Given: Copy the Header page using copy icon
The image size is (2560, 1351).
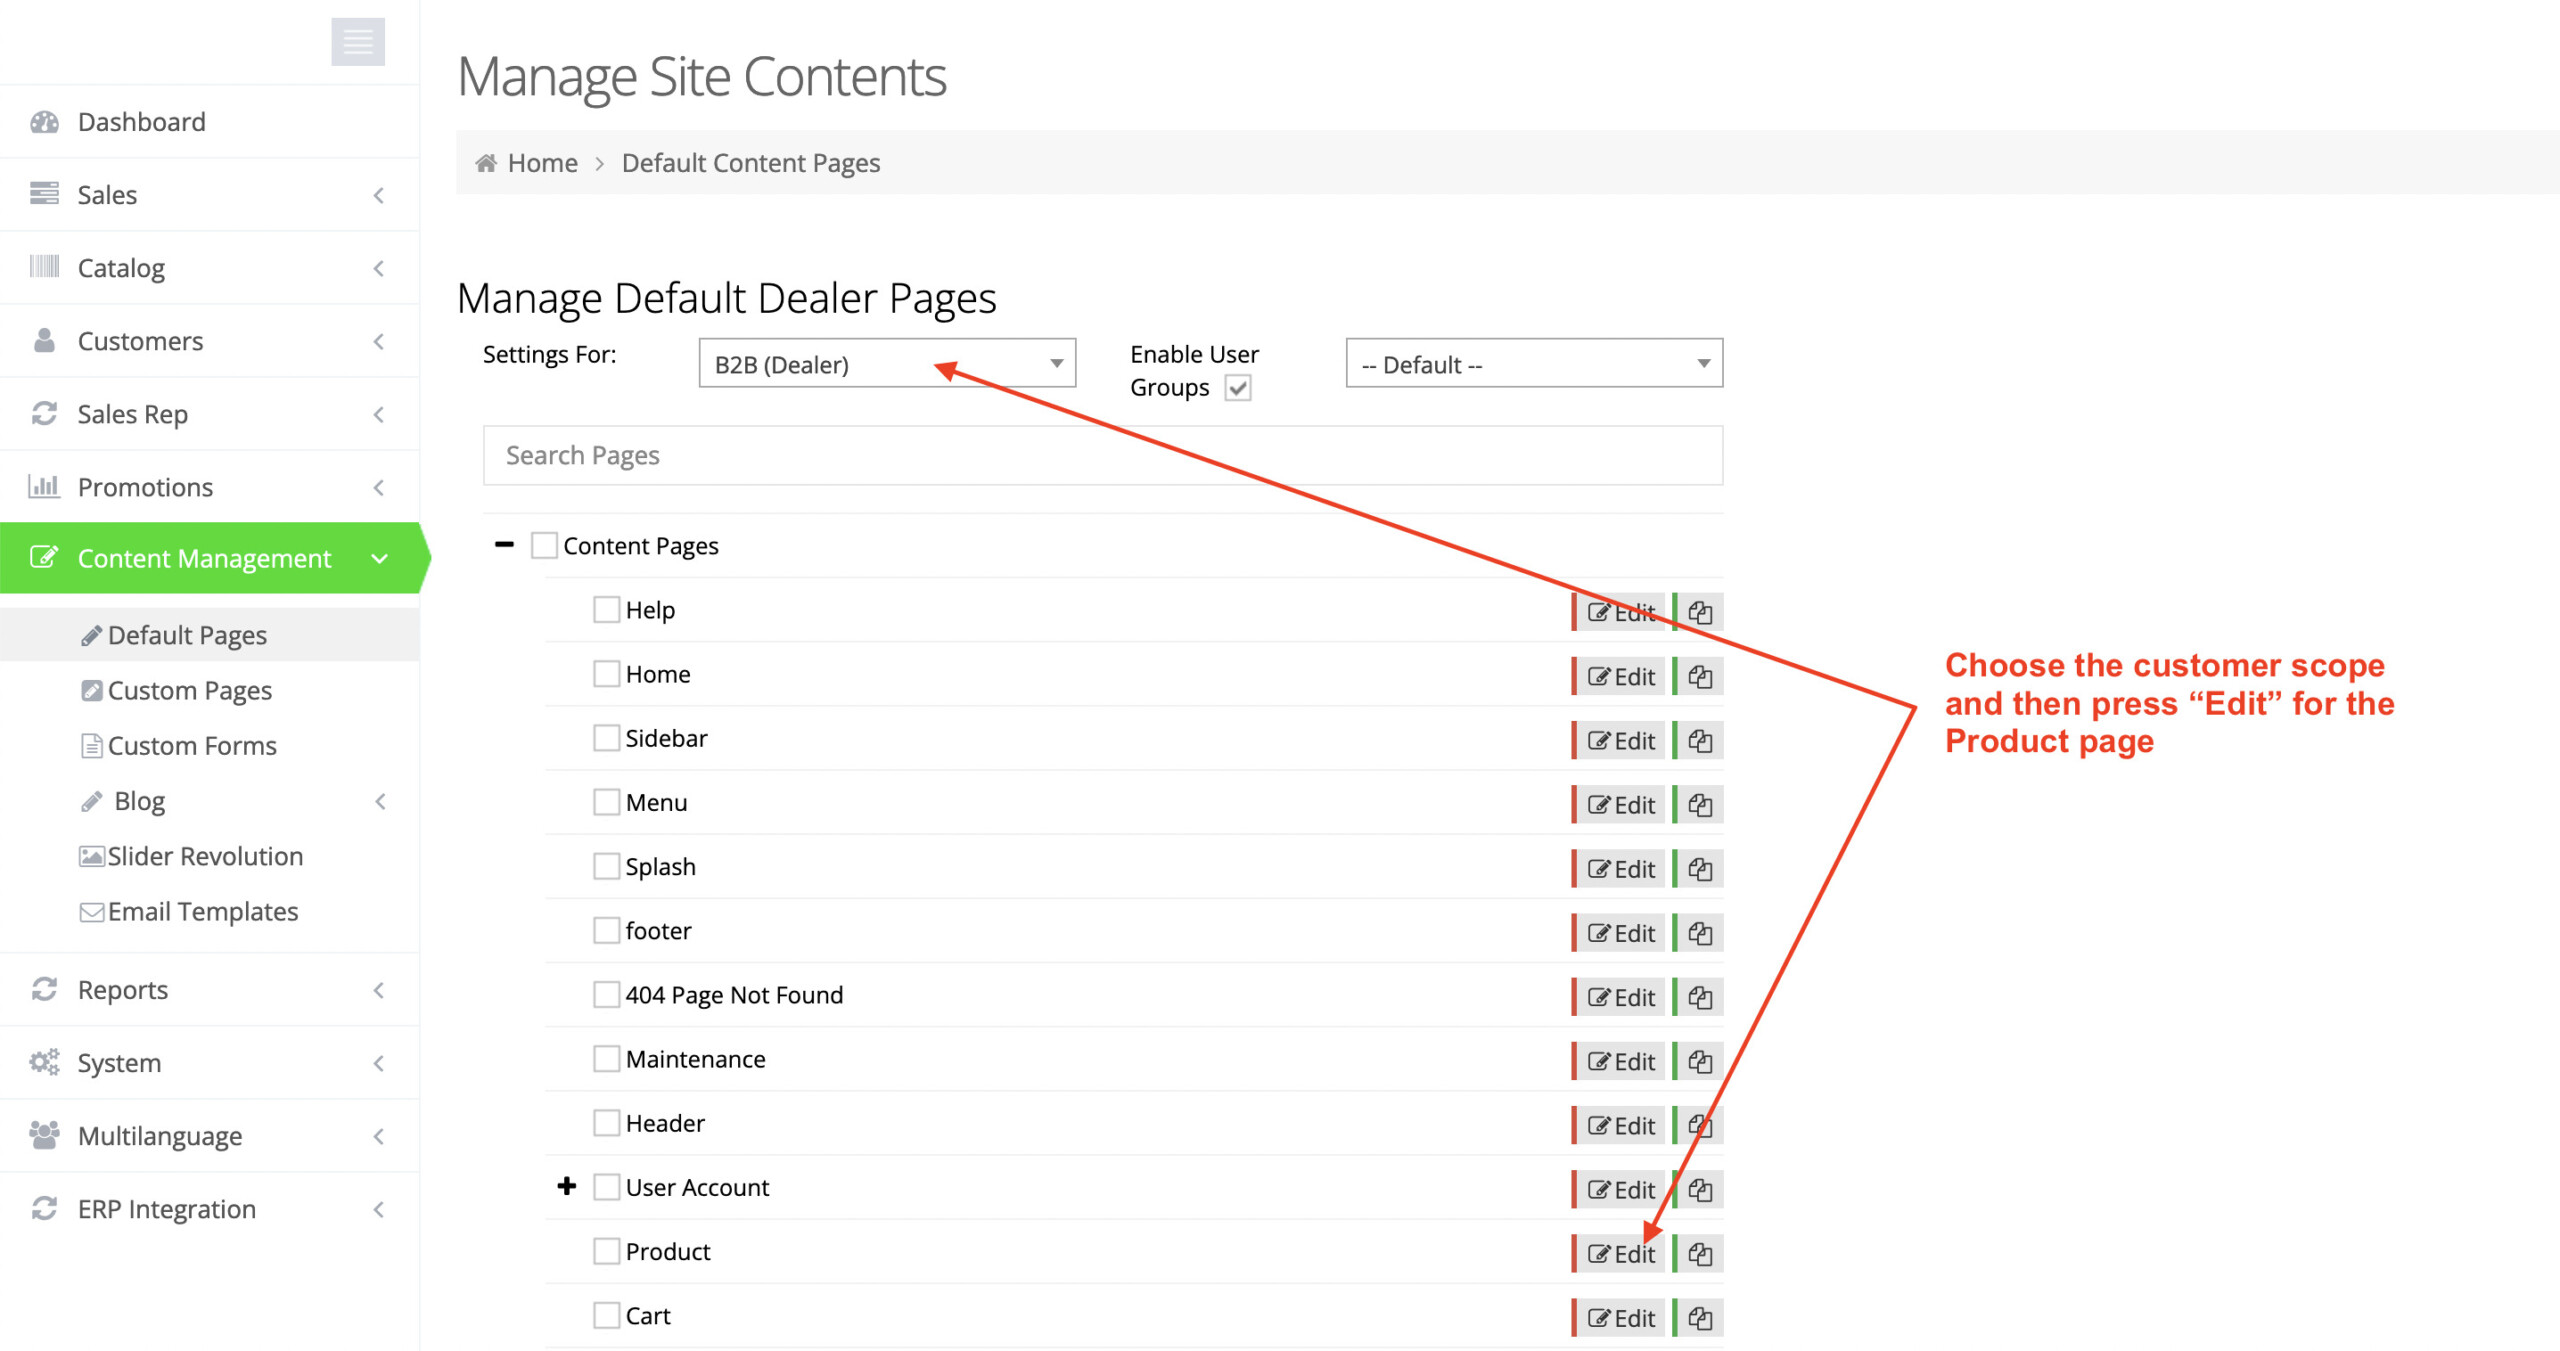Looking at the screenshot, I should click(1699, 1125).
